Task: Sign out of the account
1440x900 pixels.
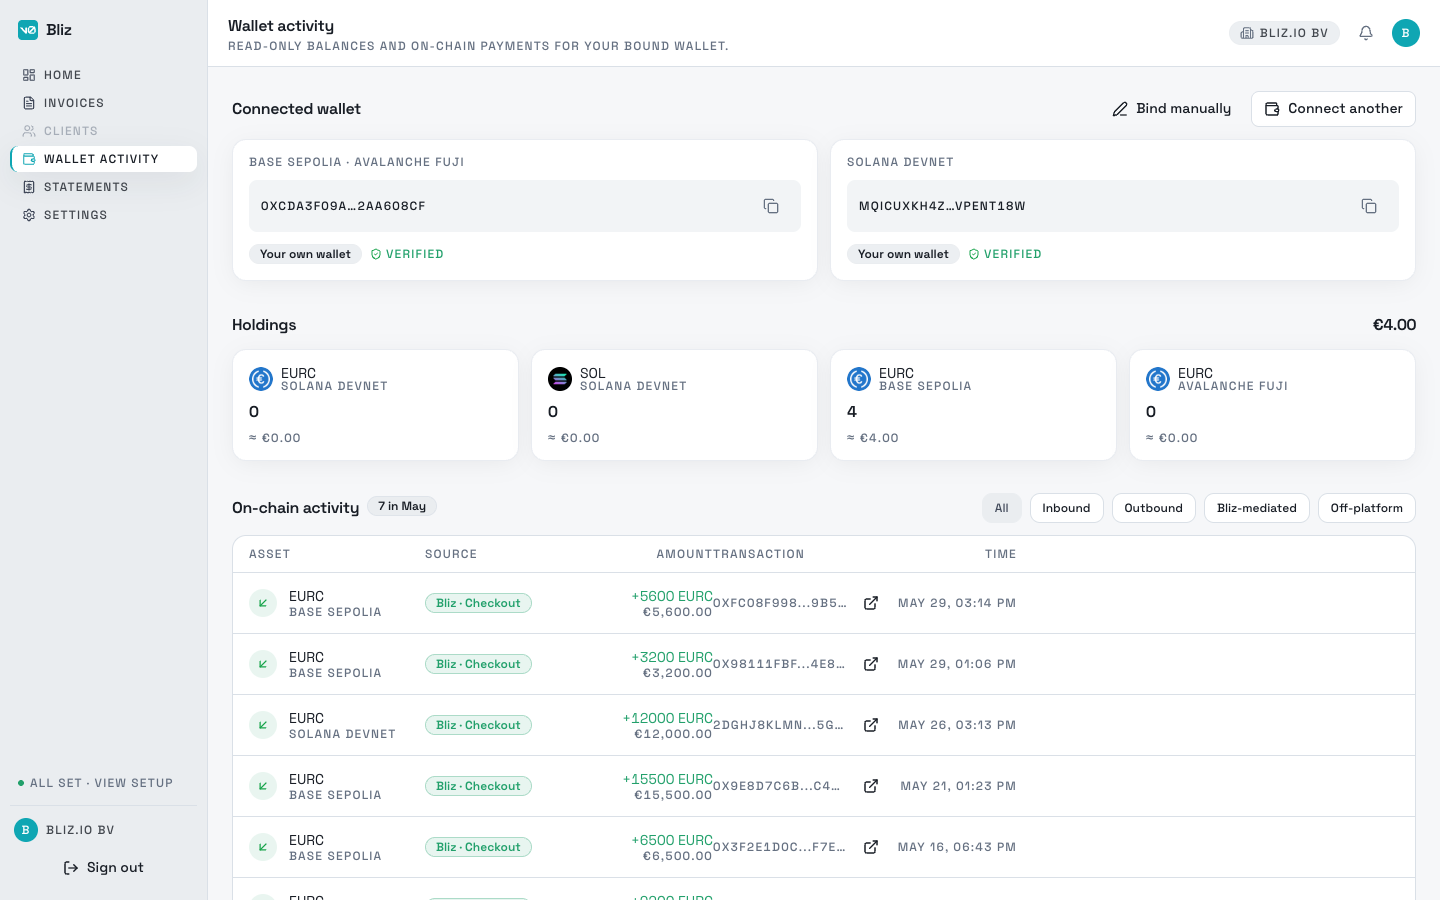Action: tap(104, 868)
